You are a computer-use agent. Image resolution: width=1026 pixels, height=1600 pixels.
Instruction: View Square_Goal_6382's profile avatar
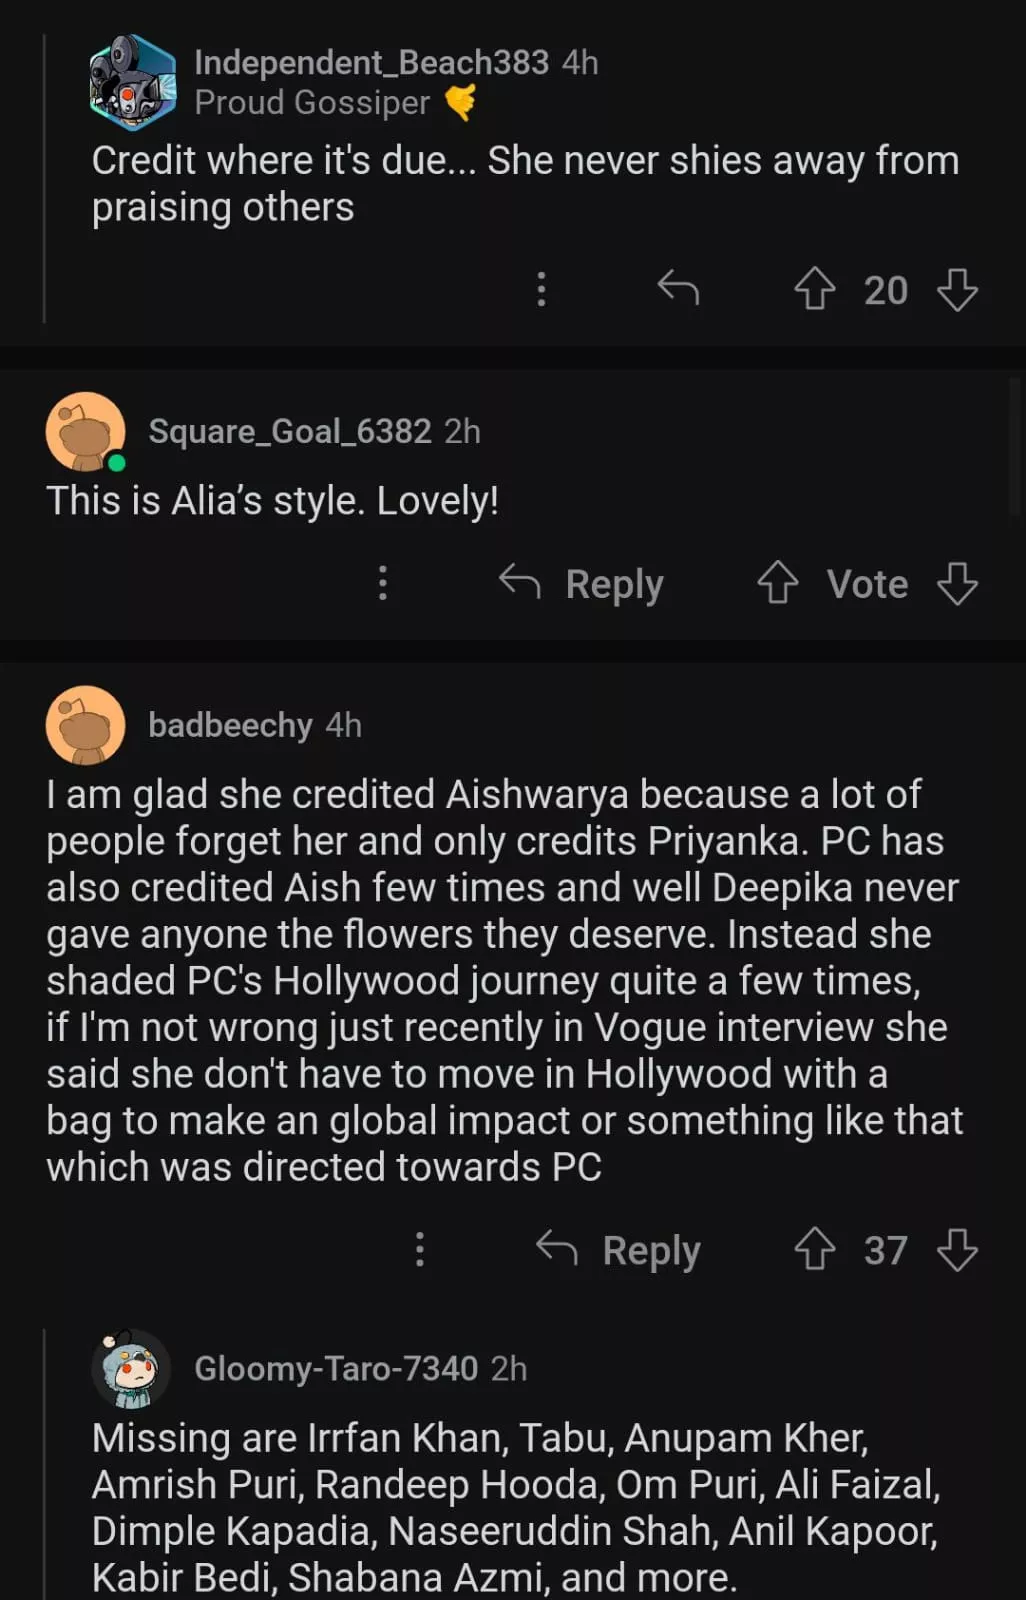click(86, 431)
